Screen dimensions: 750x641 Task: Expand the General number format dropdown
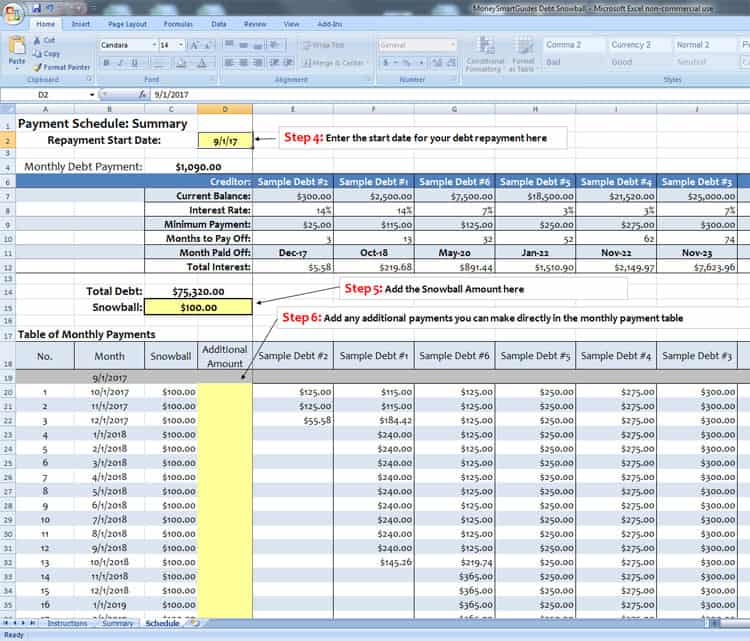[452, 45]
